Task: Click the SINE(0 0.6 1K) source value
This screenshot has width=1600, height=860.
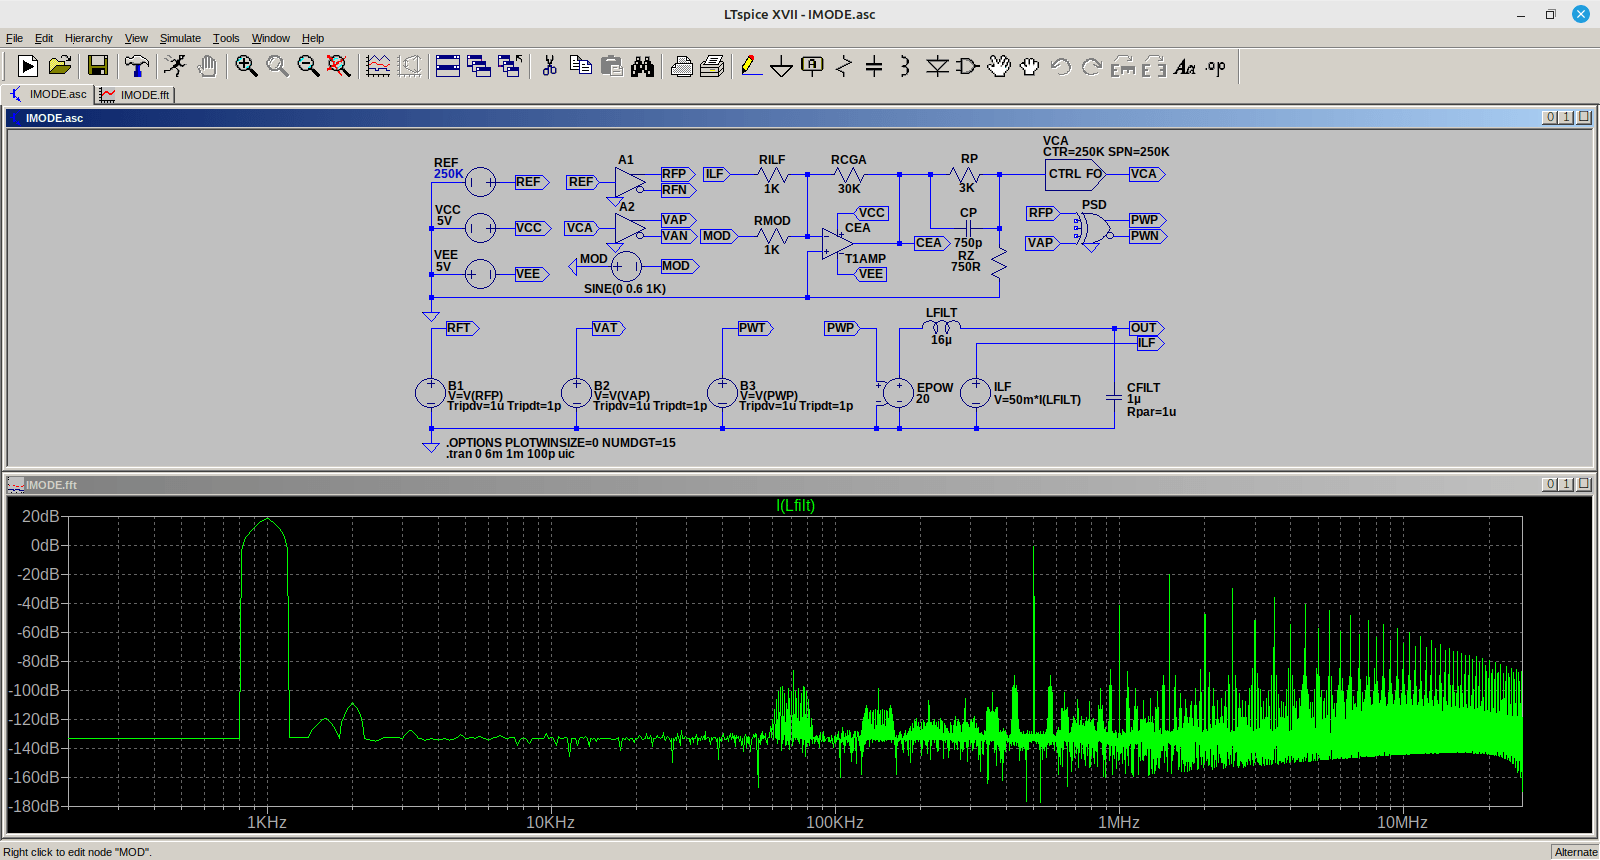Action: tap(625, 289)
